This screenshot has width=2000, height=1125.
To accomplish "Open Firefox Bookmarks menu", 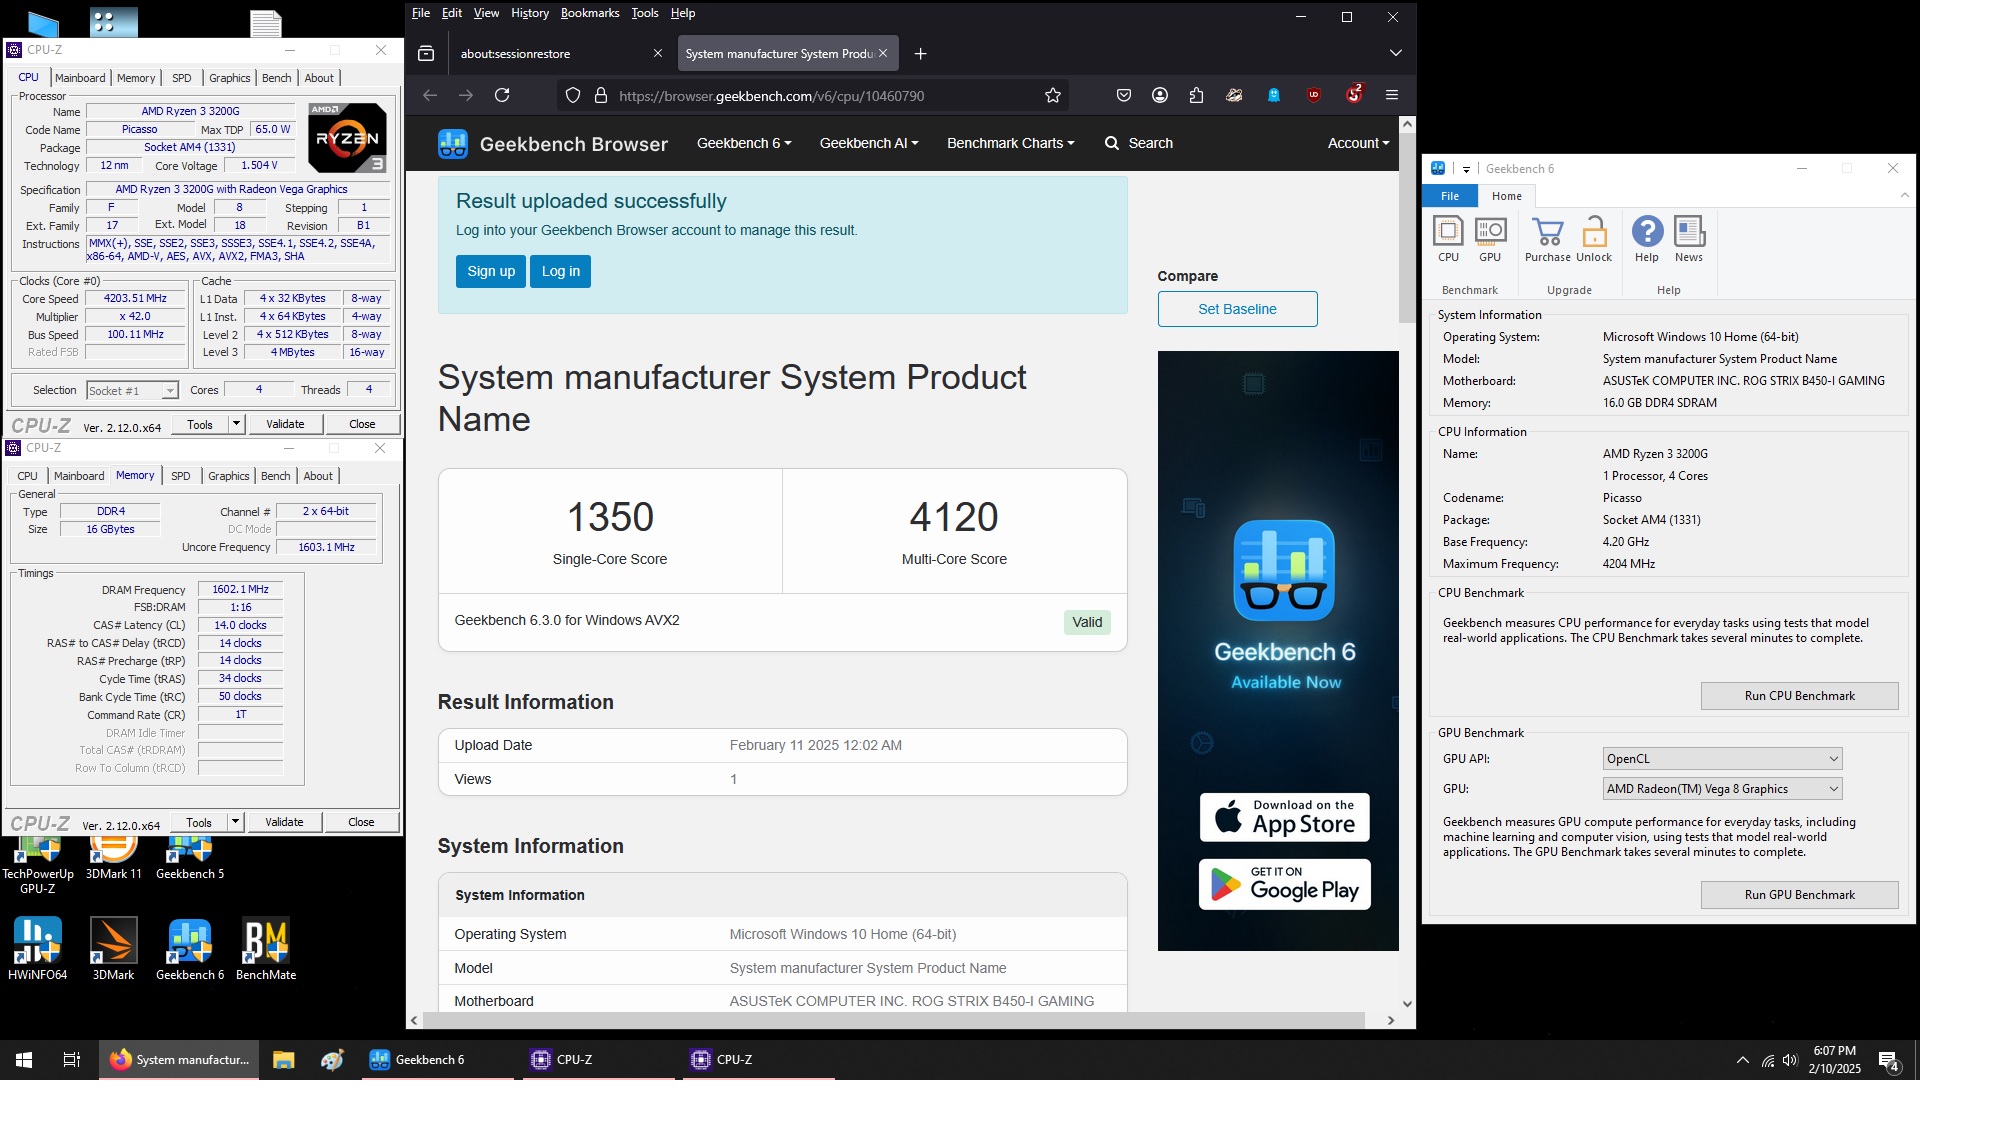I will tap(589, 13).
